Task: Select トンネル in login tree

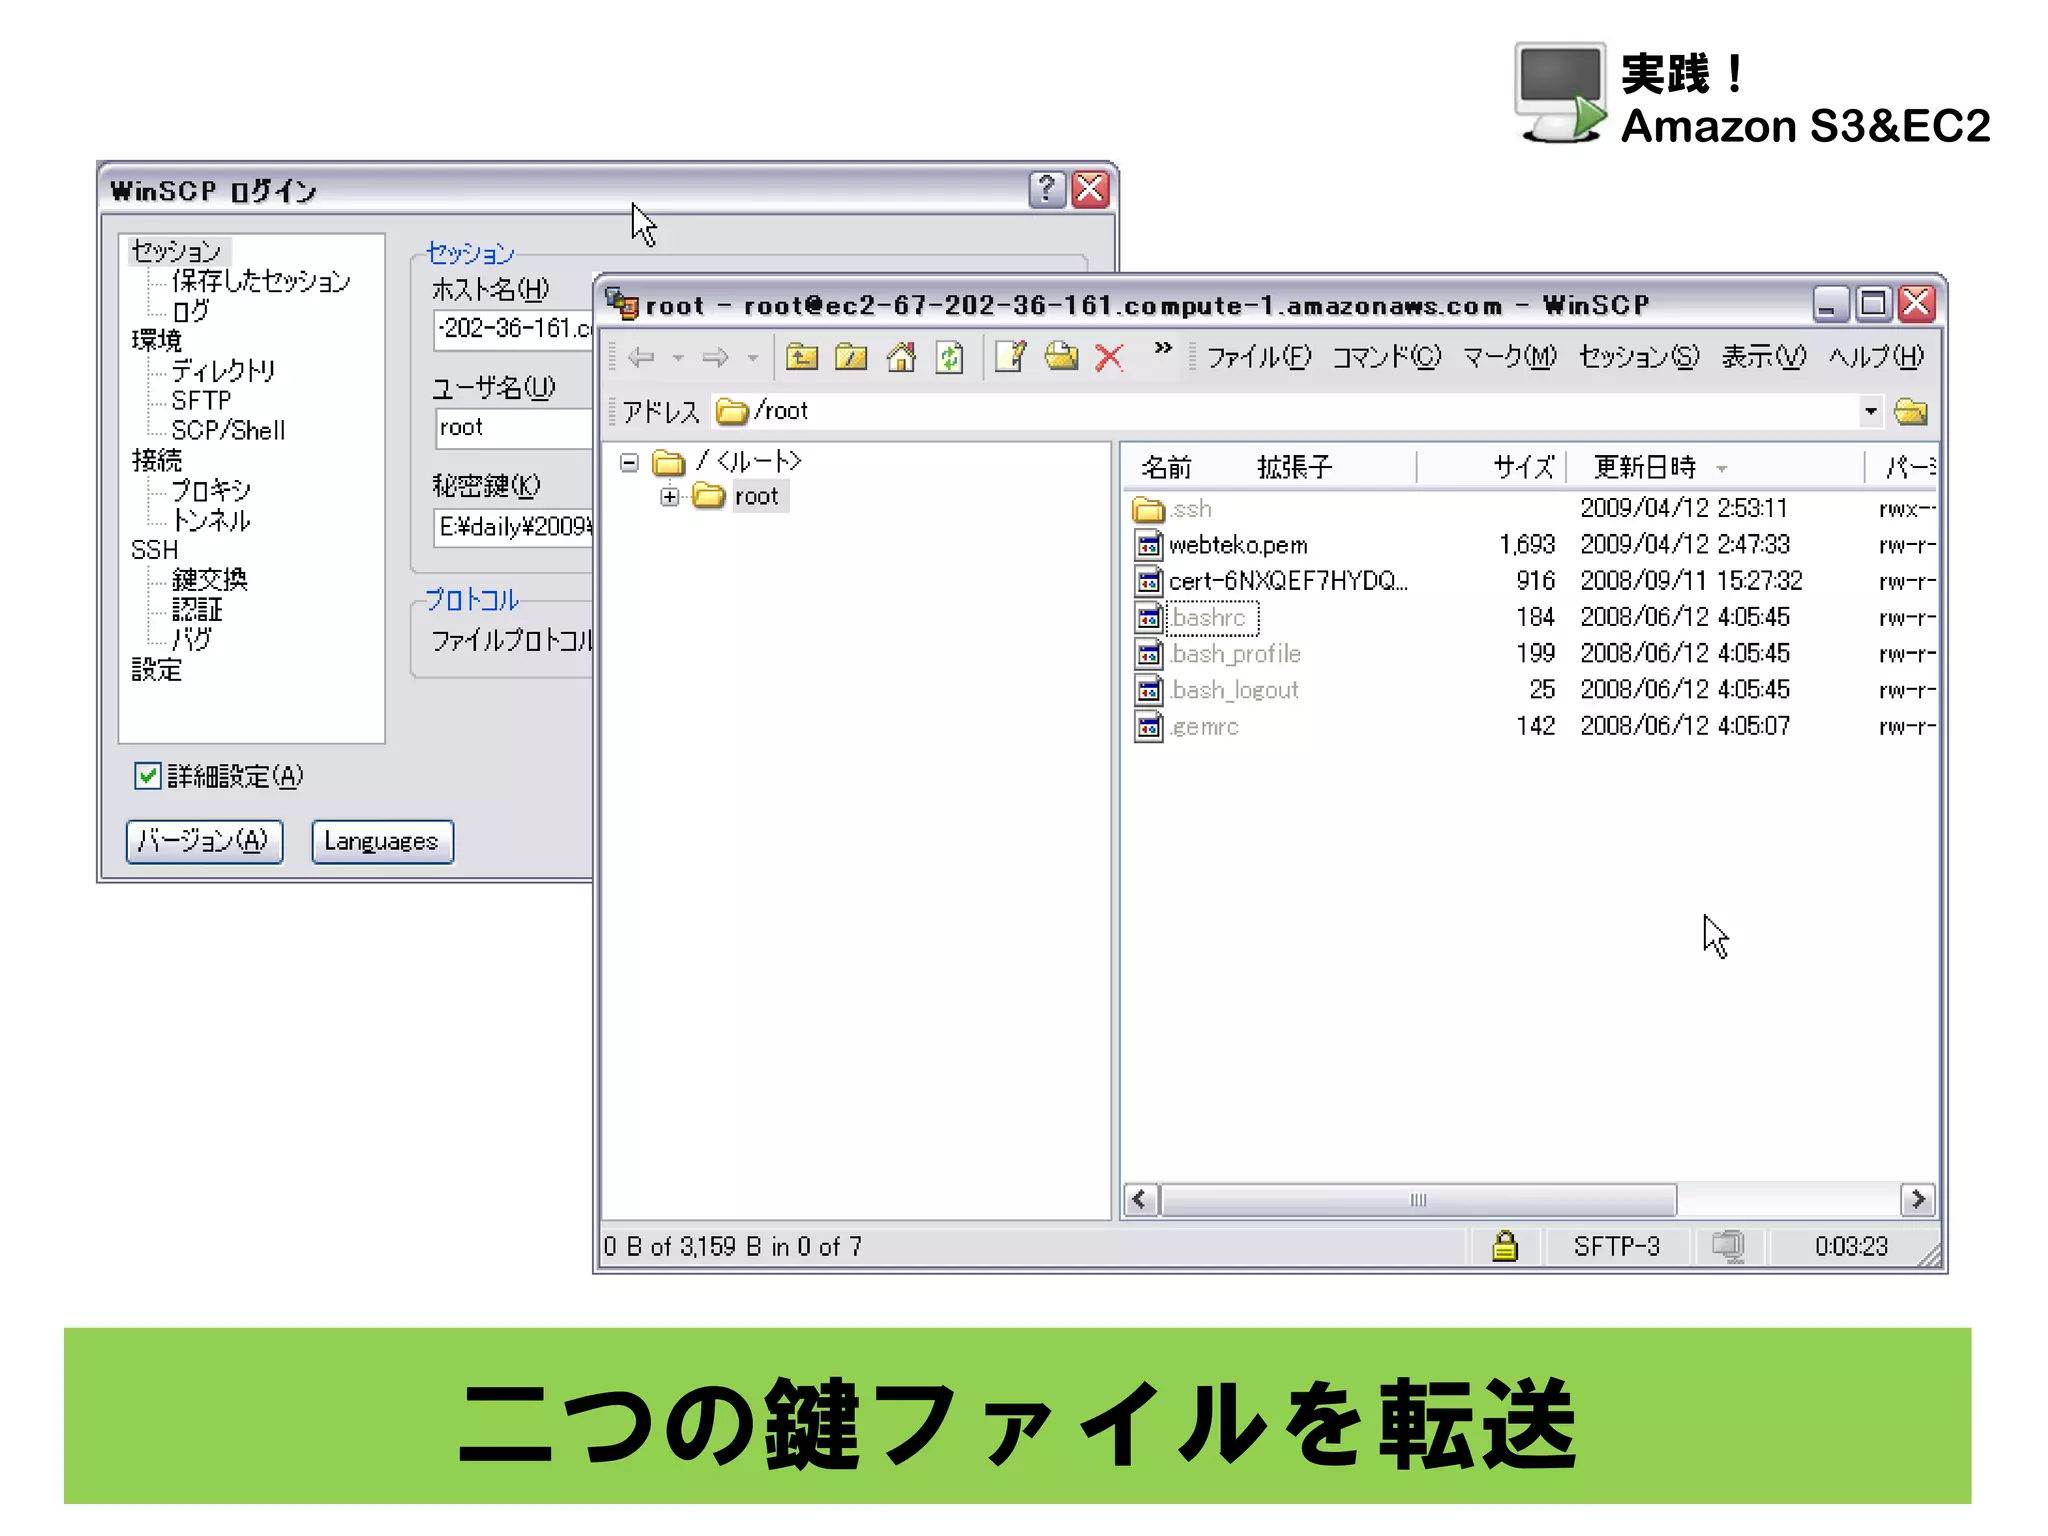Action: coord(211,520)
